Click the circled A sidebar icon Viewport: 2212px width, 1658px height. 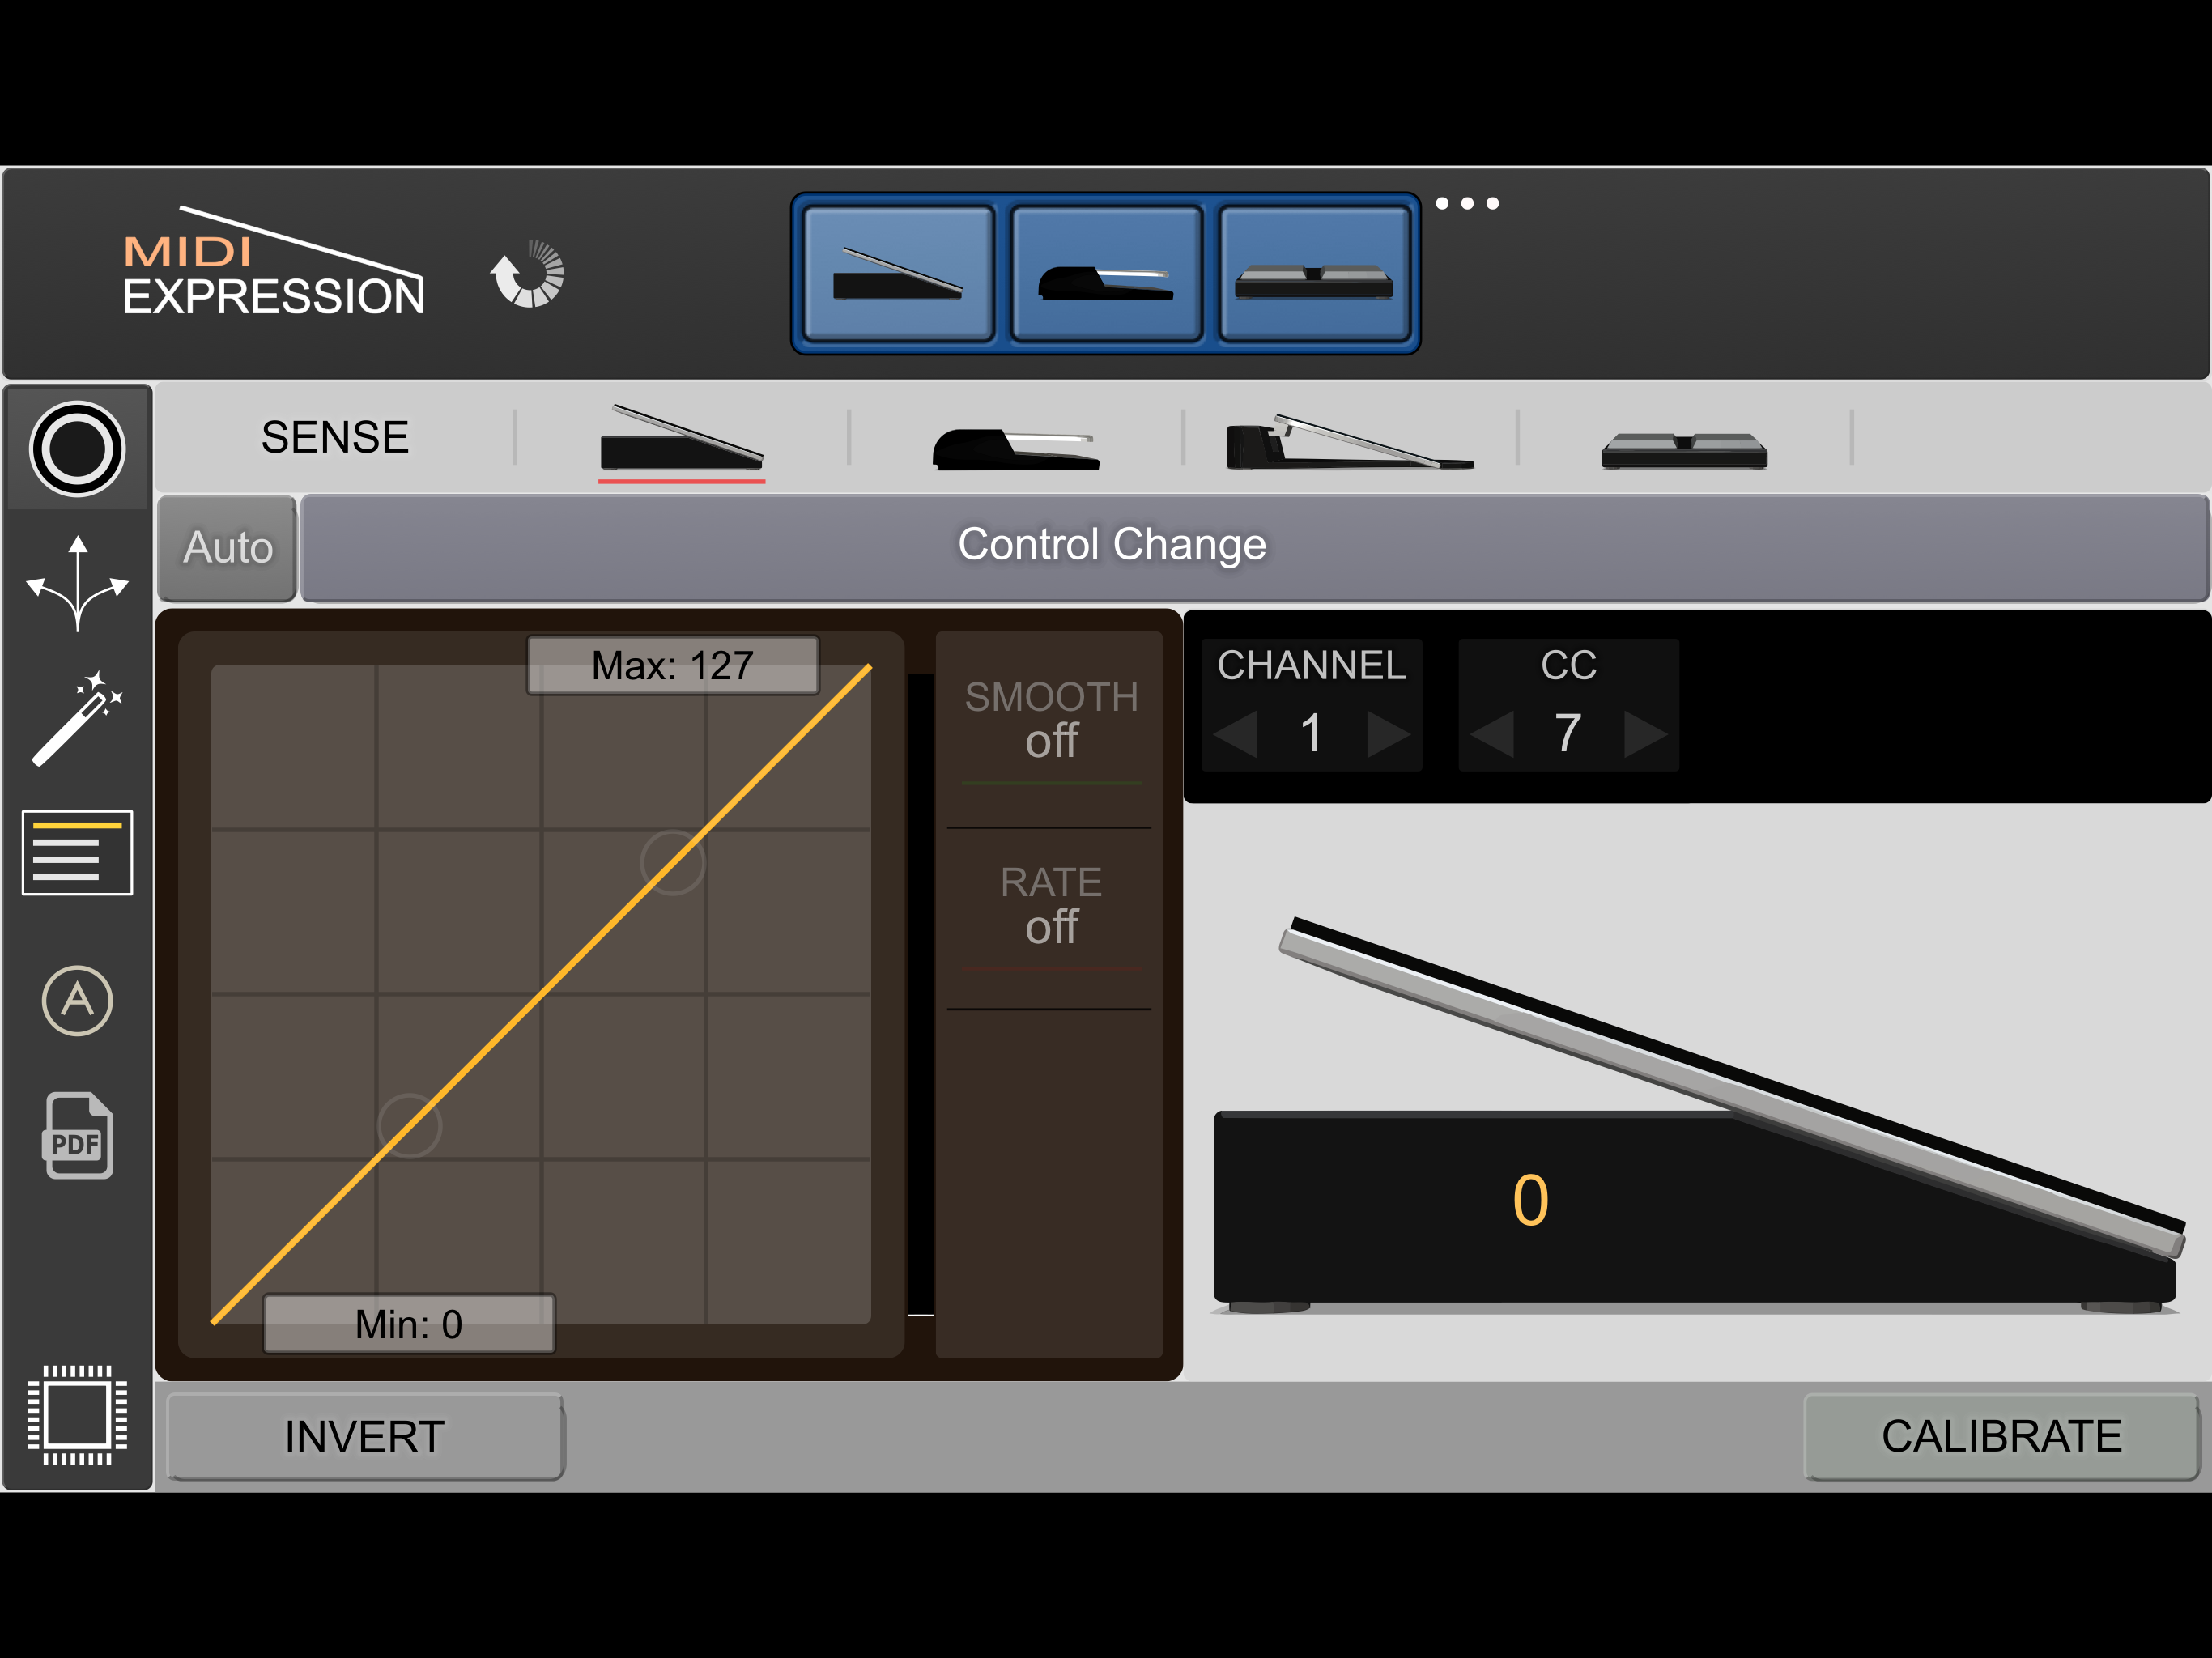coord(77,1001)
